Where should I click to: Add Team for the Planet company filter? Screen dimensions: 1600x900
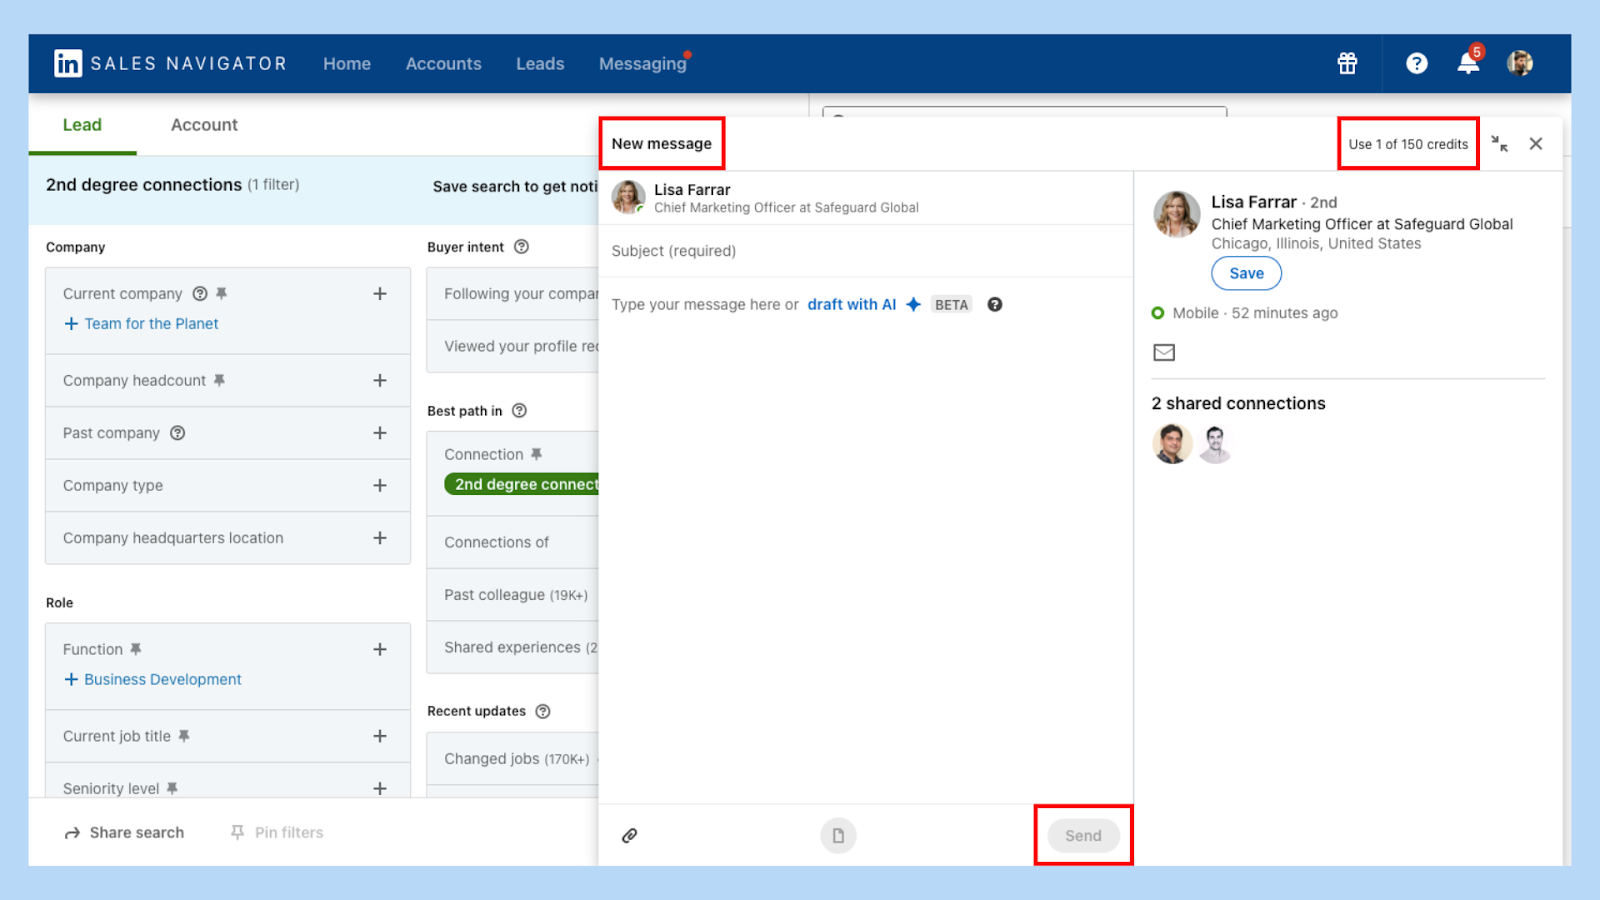coord(141,323)
